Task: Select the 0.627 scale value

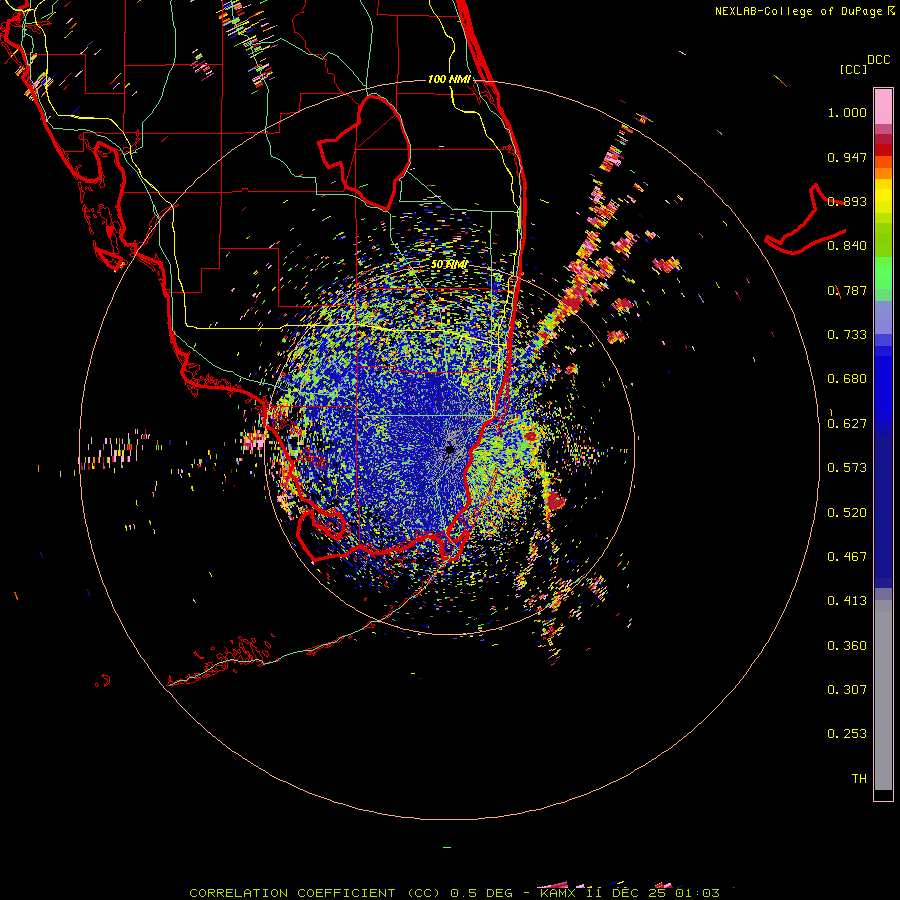Action: [847, 424]
